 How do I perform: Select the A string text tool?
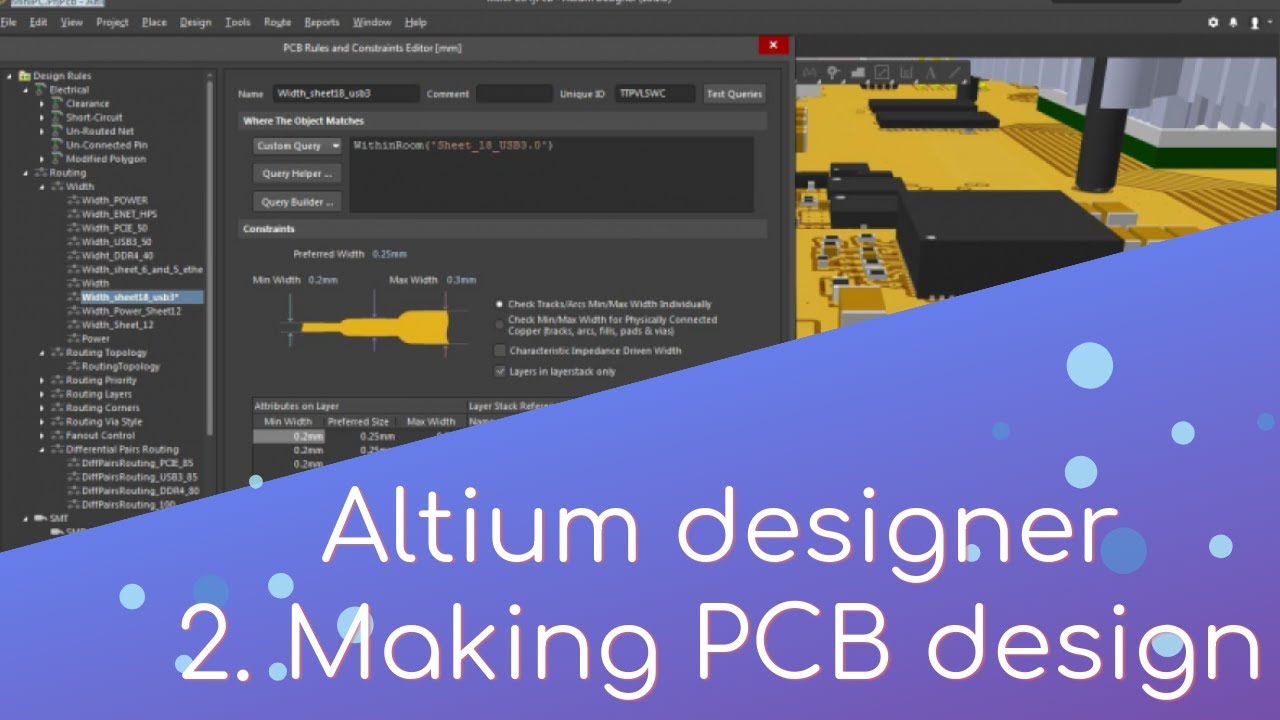(x=930, y=72)
